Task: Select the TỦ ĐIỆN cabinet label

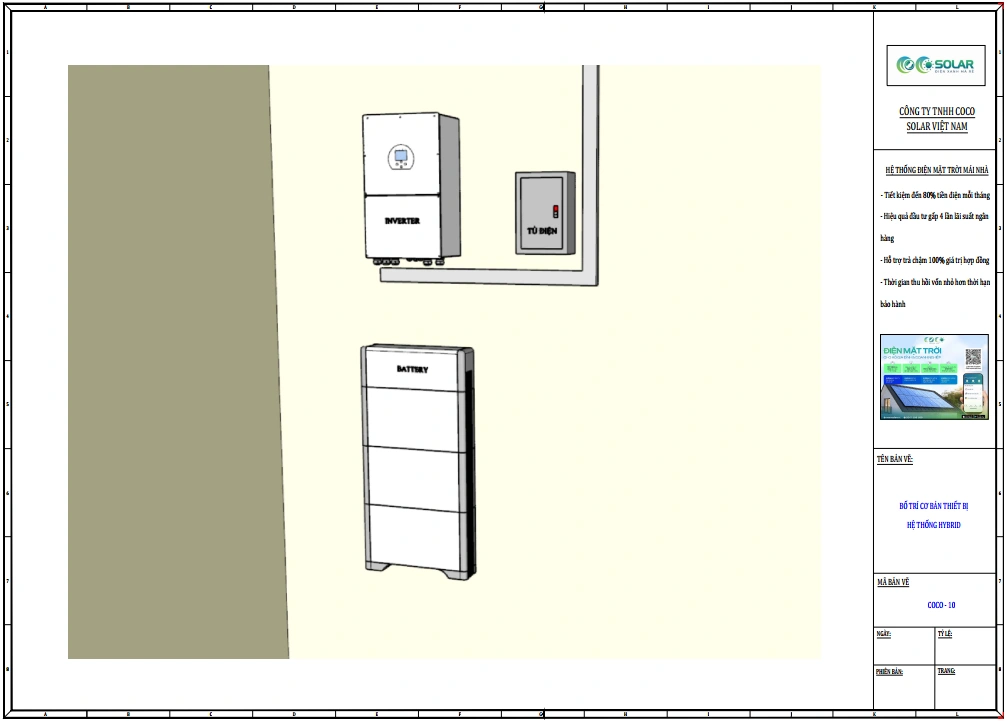Action: (x=541, y=231)
